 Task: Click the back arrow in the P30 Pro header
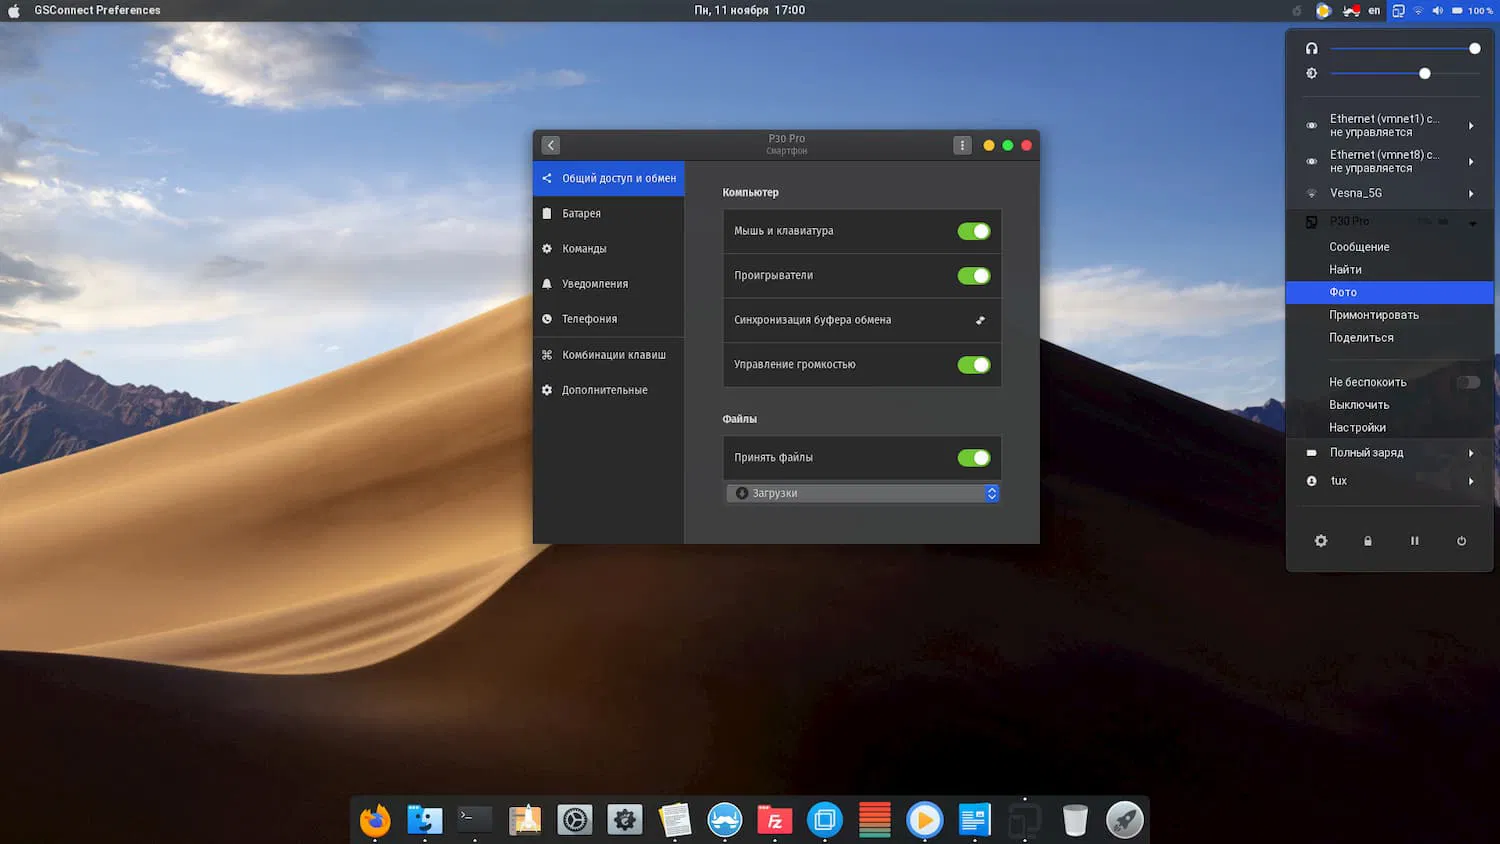(551, 145)
